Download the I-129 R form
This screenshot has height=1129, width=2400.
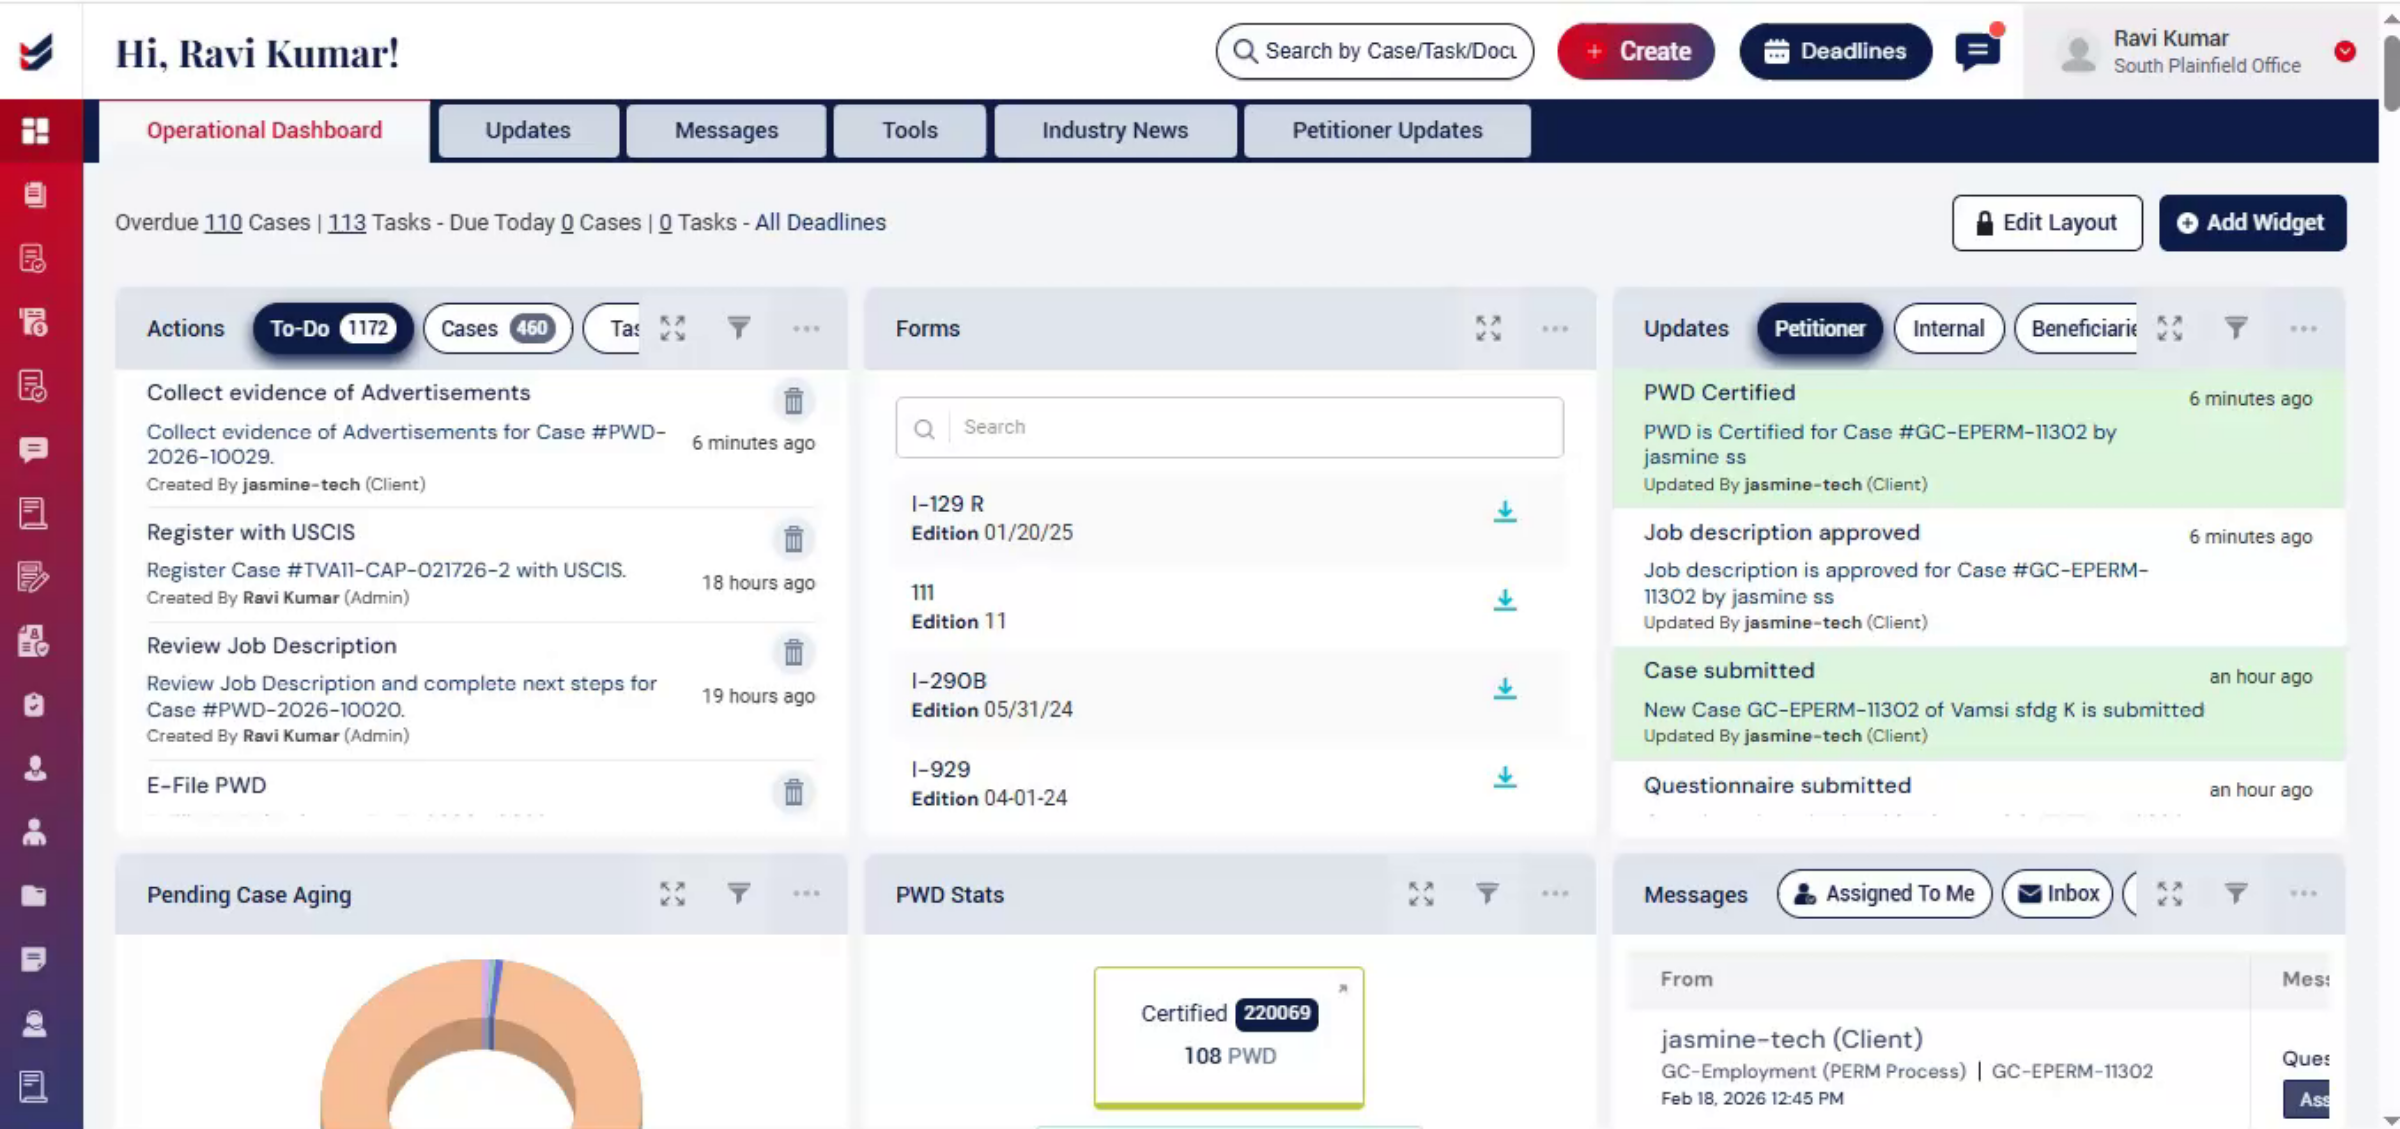pyautogui.click(x=1504, y=512)
